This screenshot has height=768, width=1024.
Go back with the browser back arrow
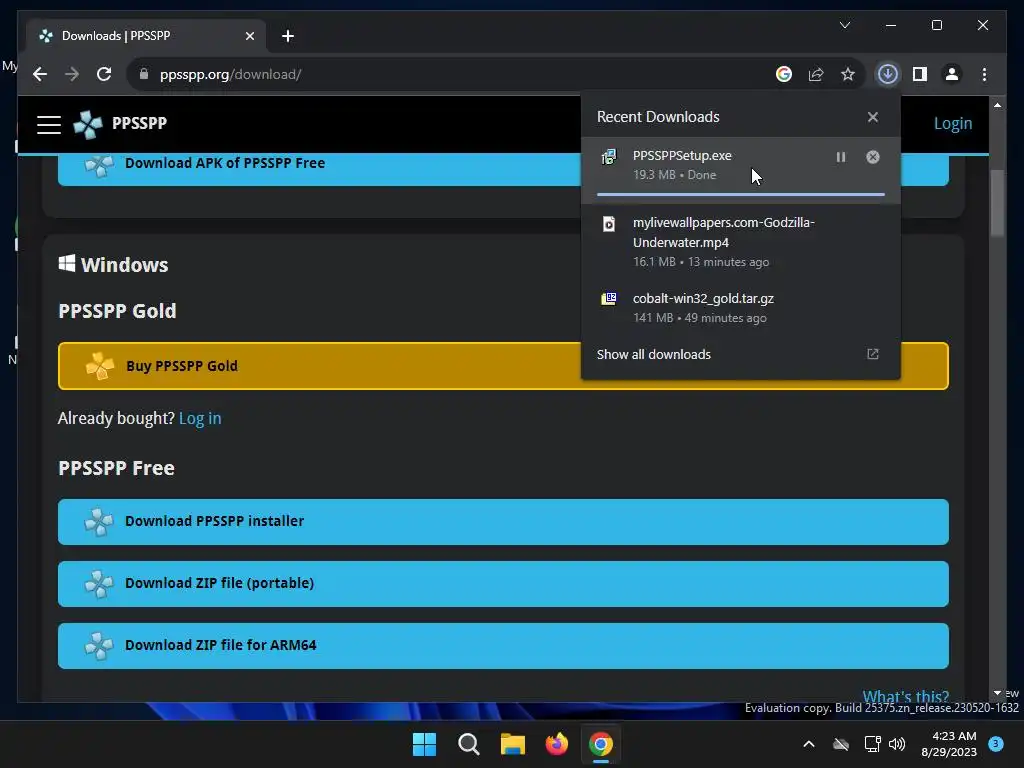point(40,74)
